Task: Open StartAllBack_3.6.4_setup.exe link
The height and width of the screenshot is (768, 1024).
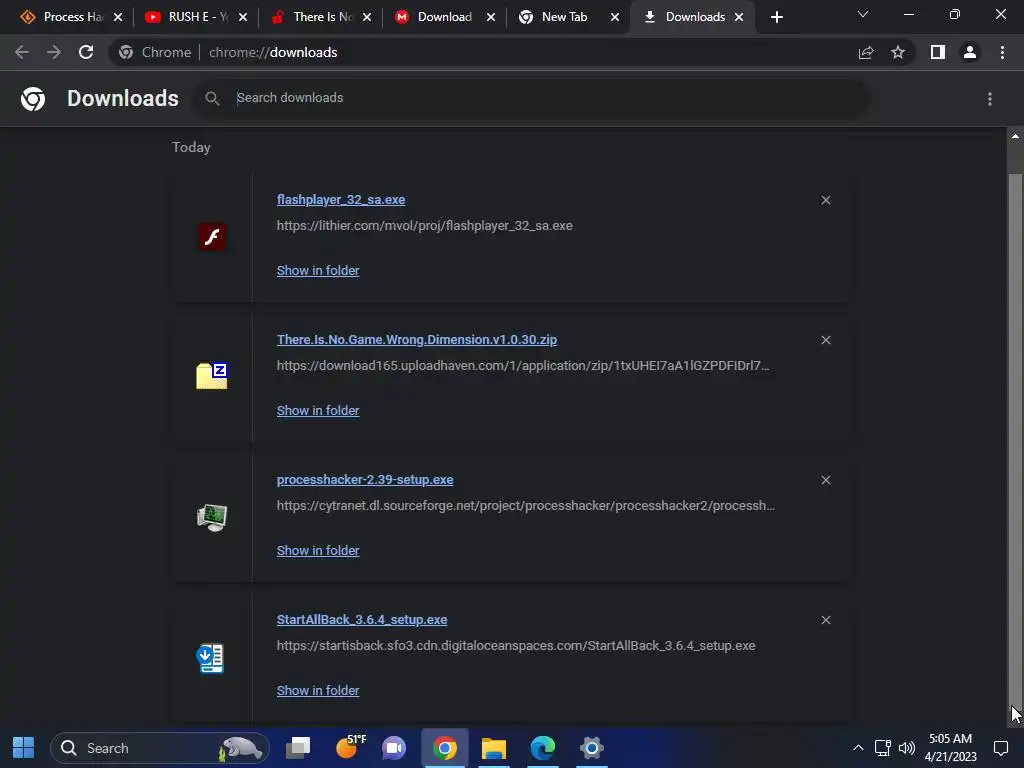Action: coord(362,620)
